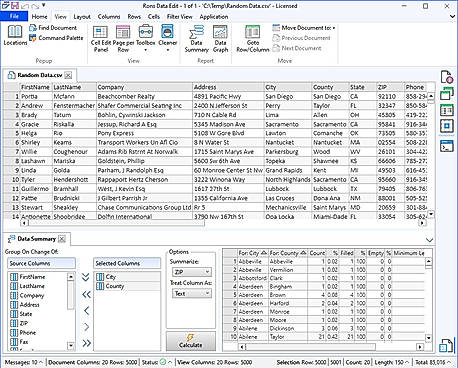Expand the Total status bar item

(x=433, y=362)
